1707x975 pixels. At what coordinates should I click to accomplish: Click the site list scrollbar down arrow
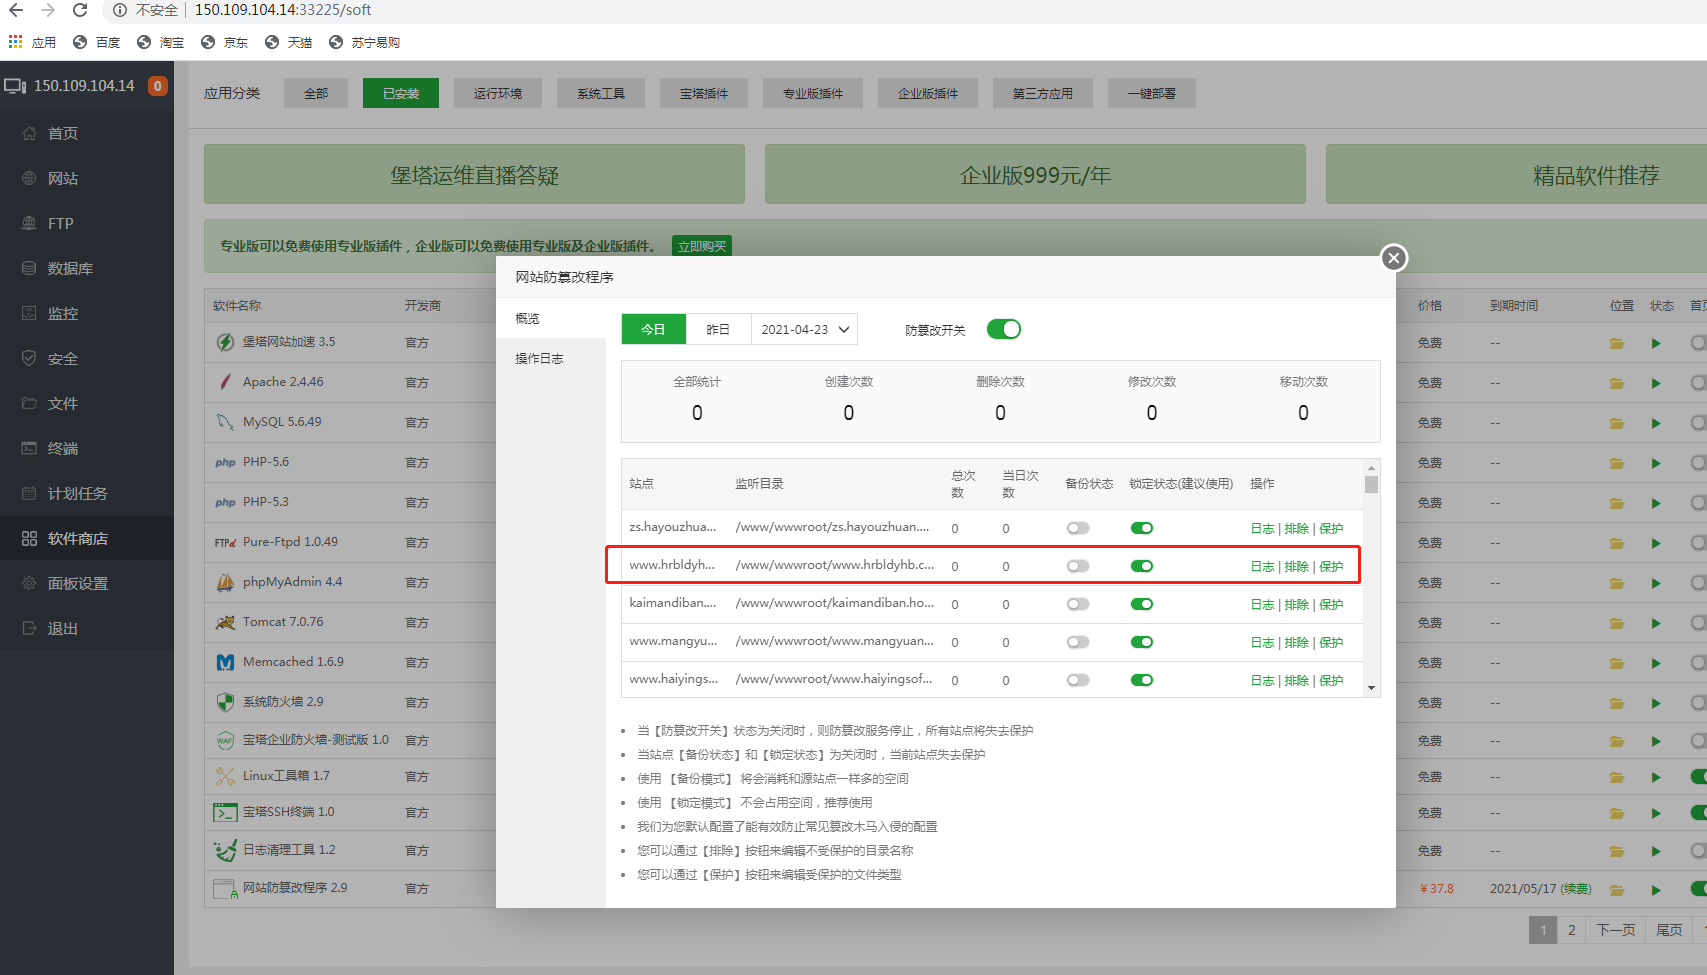point(1372,688)
